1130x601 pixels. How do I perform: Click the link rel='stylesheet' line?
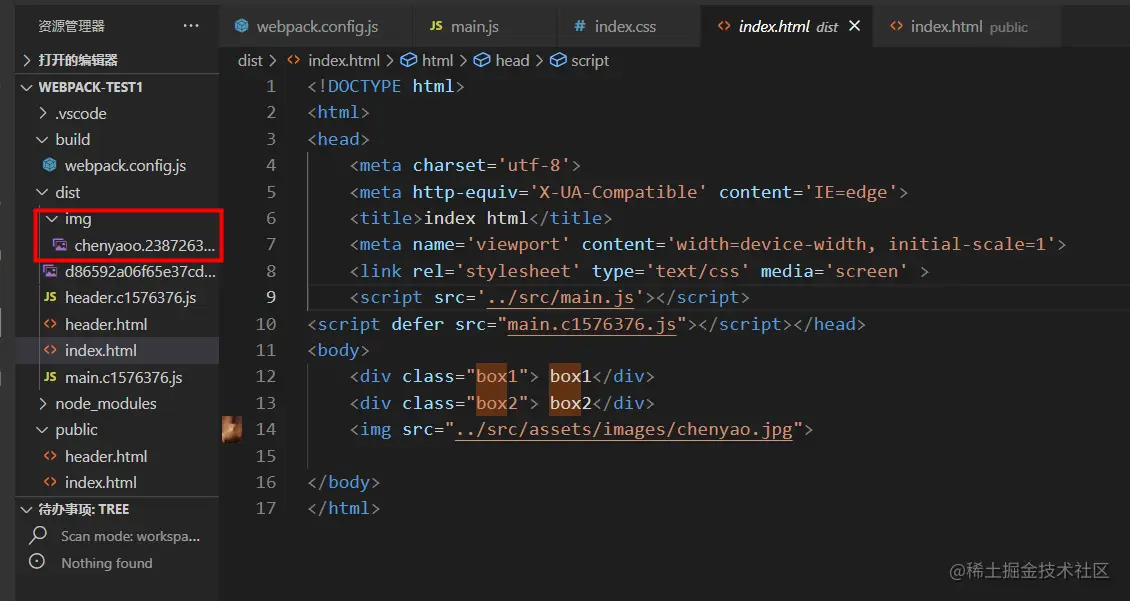click(640, 272)
